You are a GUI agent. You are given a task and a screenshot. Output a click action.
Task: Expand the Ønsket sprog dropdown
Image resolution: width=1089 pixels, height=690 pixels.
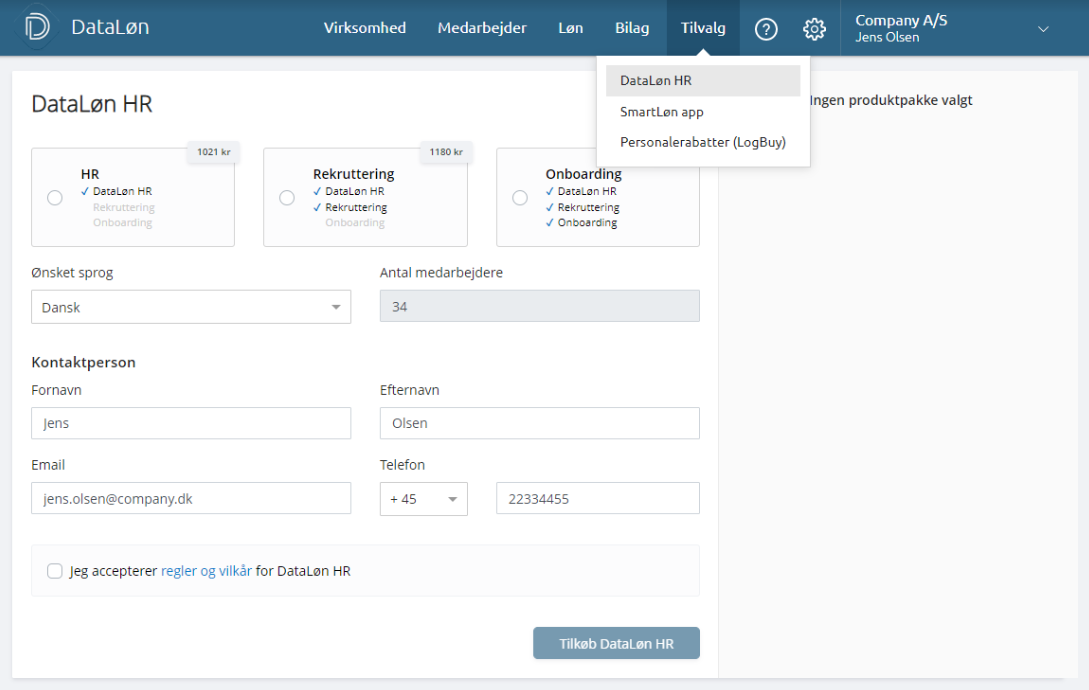pos(191,307)
